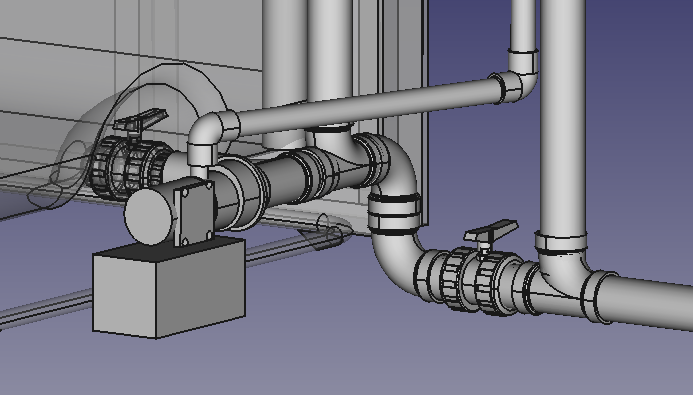Image resolution: width=693 pixels, height=395 pixels.
Task: Select the banded coupling between the two large elbows
Action: [x=395, y=214]
